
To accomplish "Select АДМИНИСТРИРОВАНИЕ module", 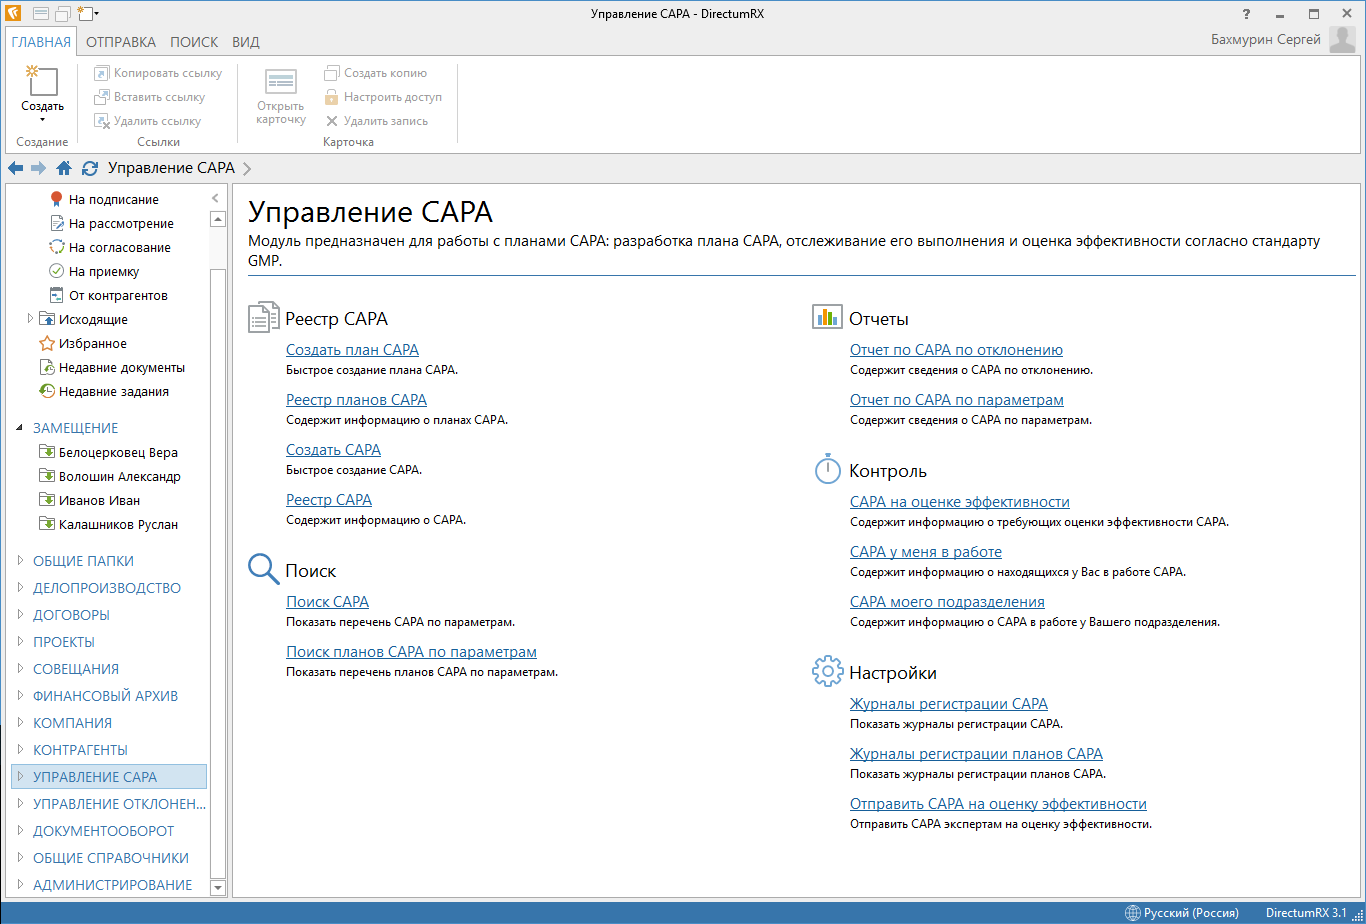I will tap(112, 885).
